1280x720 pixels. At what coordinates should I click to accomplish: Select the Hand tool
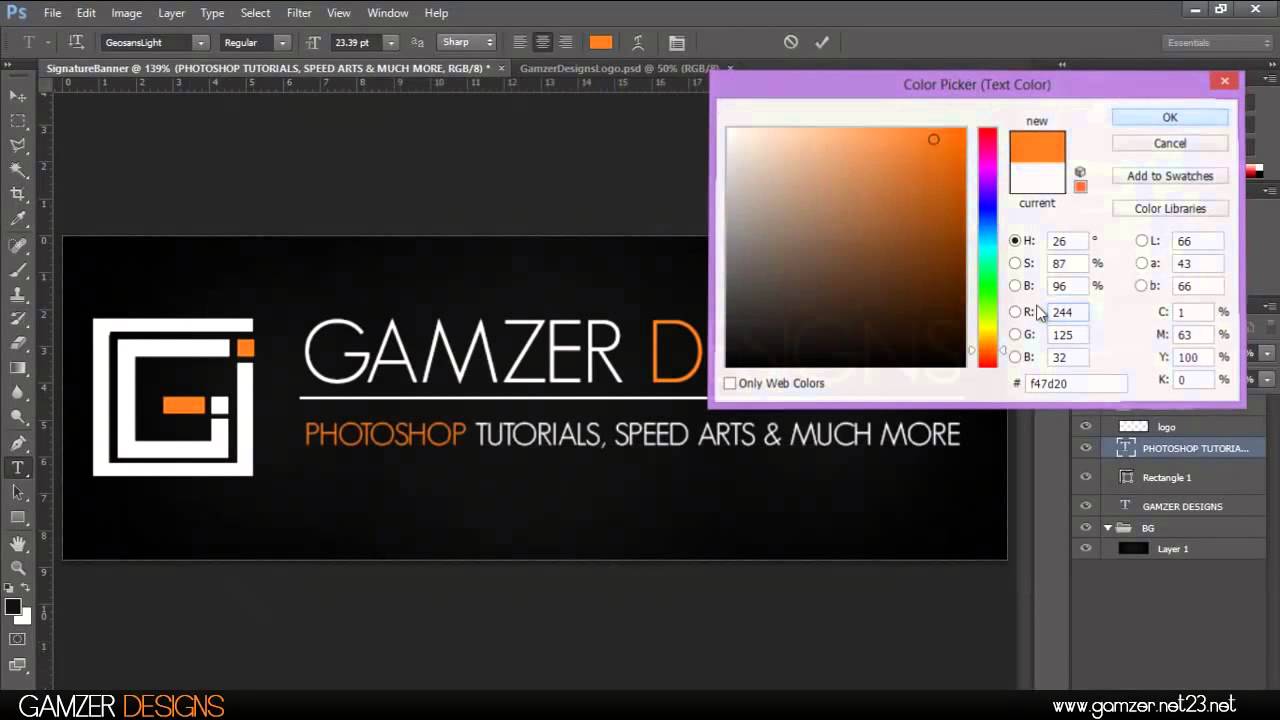[x=18, y=544]
